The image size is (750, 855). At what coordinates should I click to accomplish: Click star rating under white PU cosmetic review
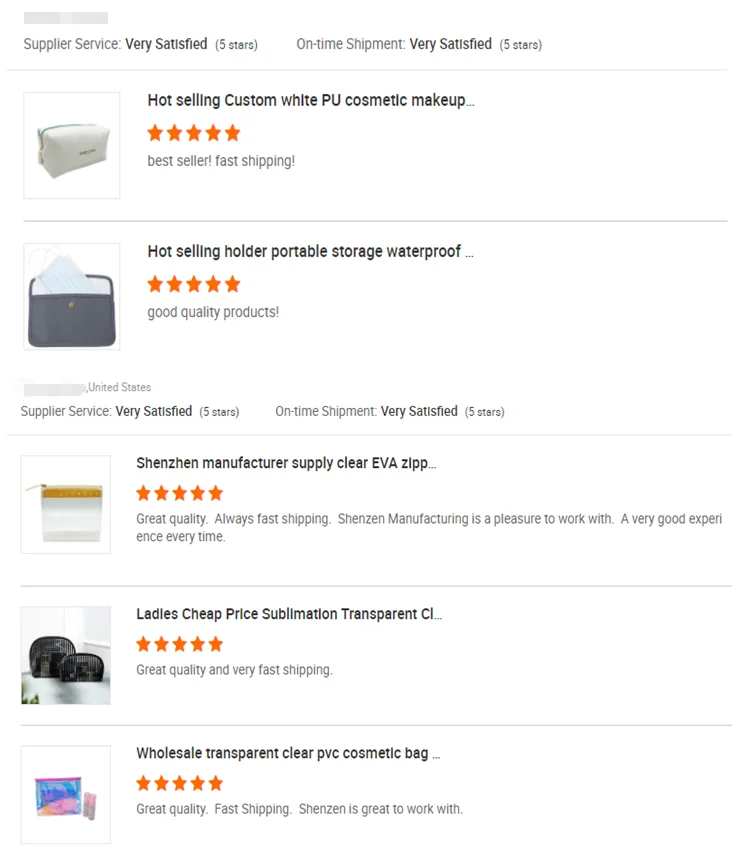click(194, 133)
